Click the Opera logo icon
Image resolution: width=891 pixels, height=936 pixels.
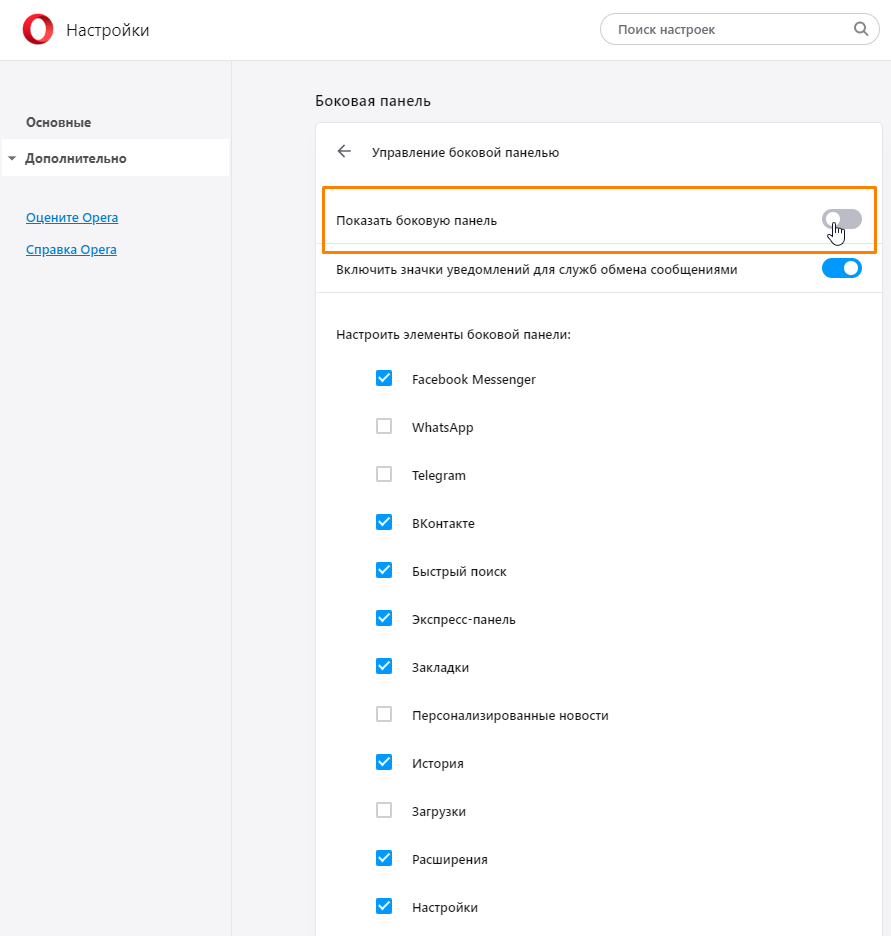click(x=38, y=29)
